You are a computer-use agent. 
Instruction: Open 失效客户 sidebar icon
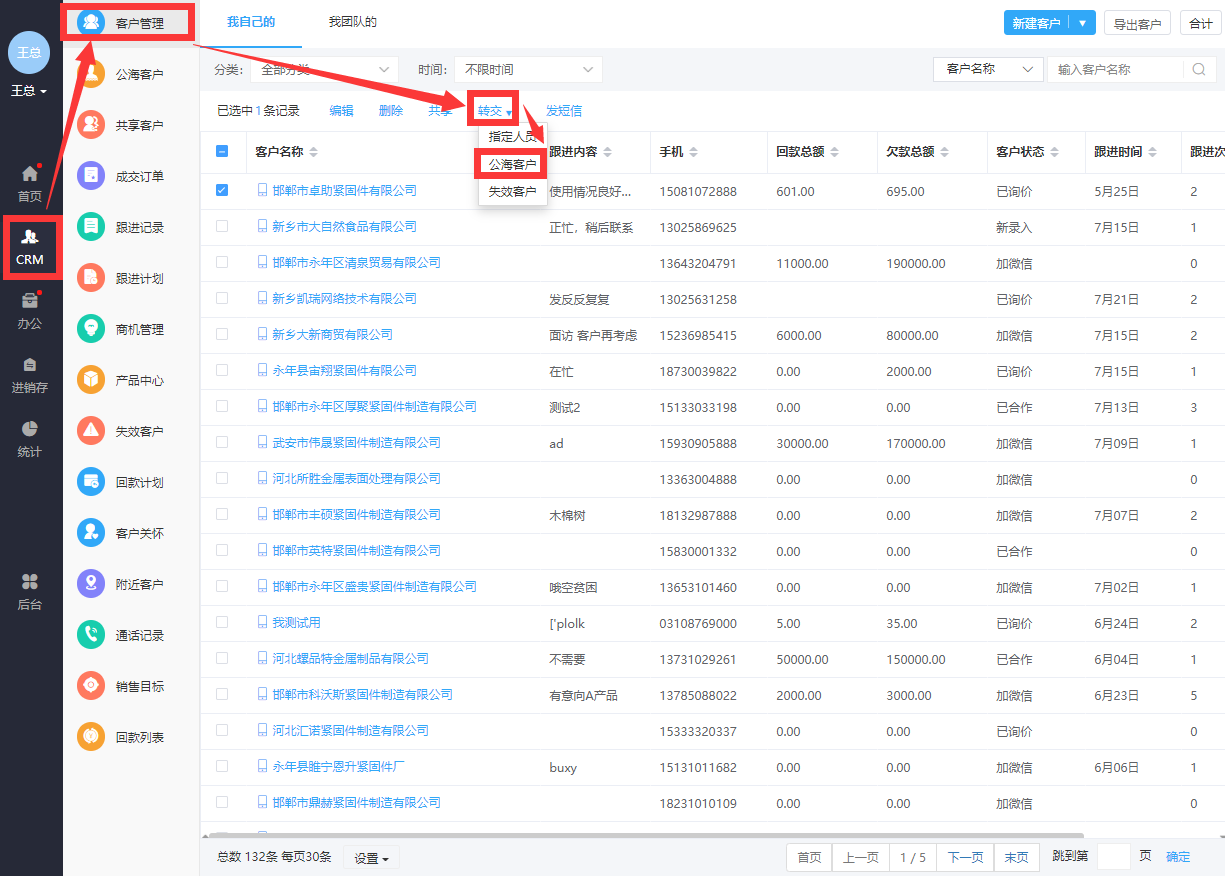pos(91,431)
